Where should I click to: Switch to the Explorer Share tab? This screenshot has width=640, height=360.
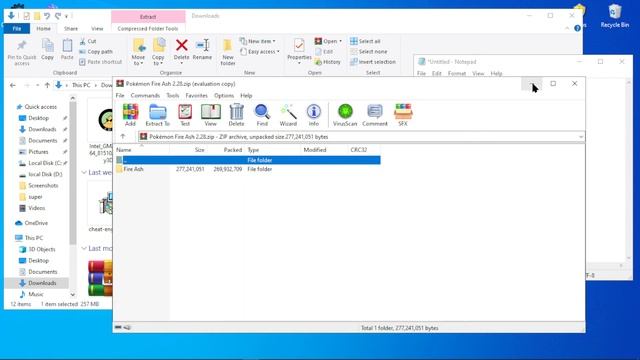[x=71, y=29]
